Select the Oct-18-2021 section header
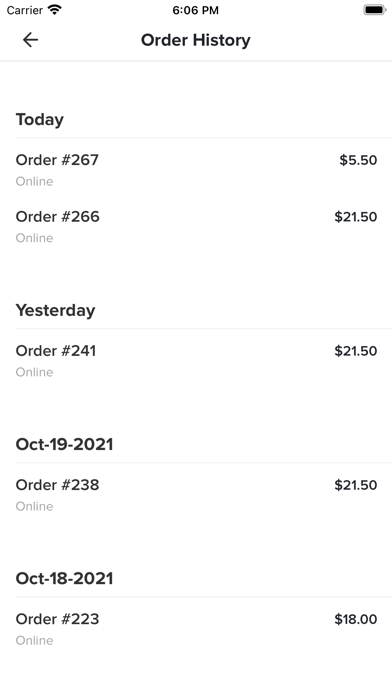 click(x=64, y=578)
